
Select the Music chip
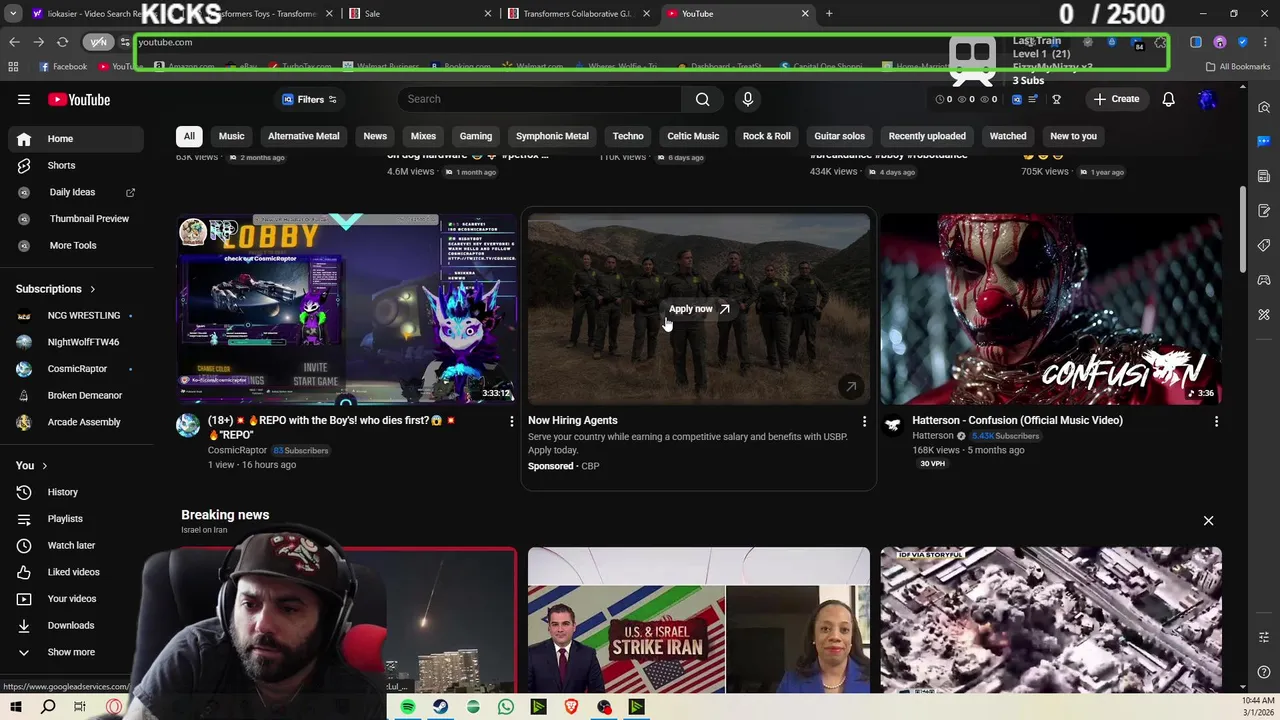[x=231, y=136]
